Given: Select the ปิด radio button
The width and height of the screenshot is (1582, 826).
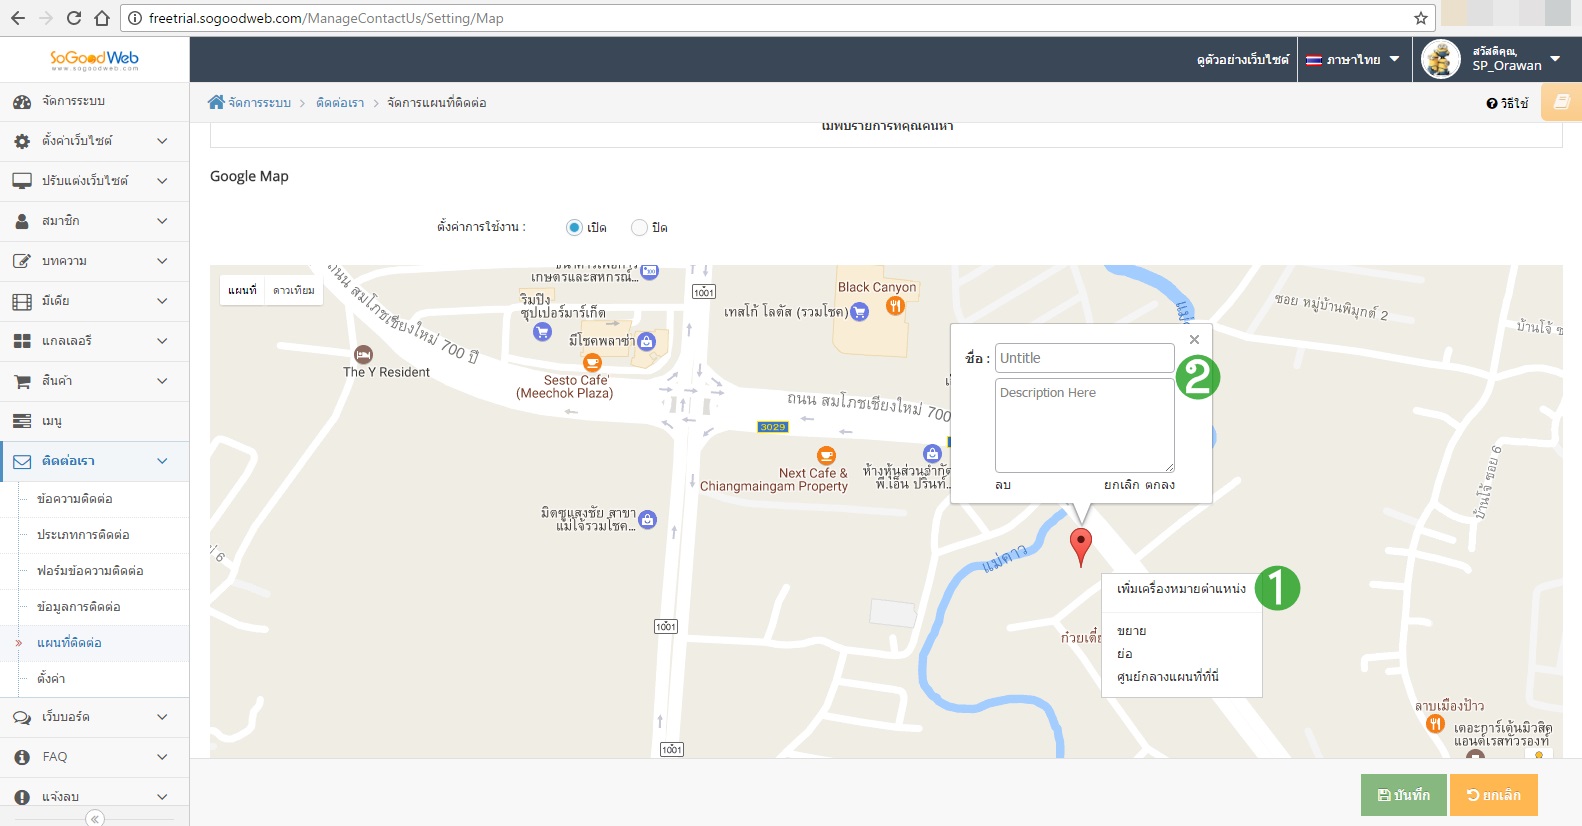Looking at the screenshot, I should tap(639, 227).
